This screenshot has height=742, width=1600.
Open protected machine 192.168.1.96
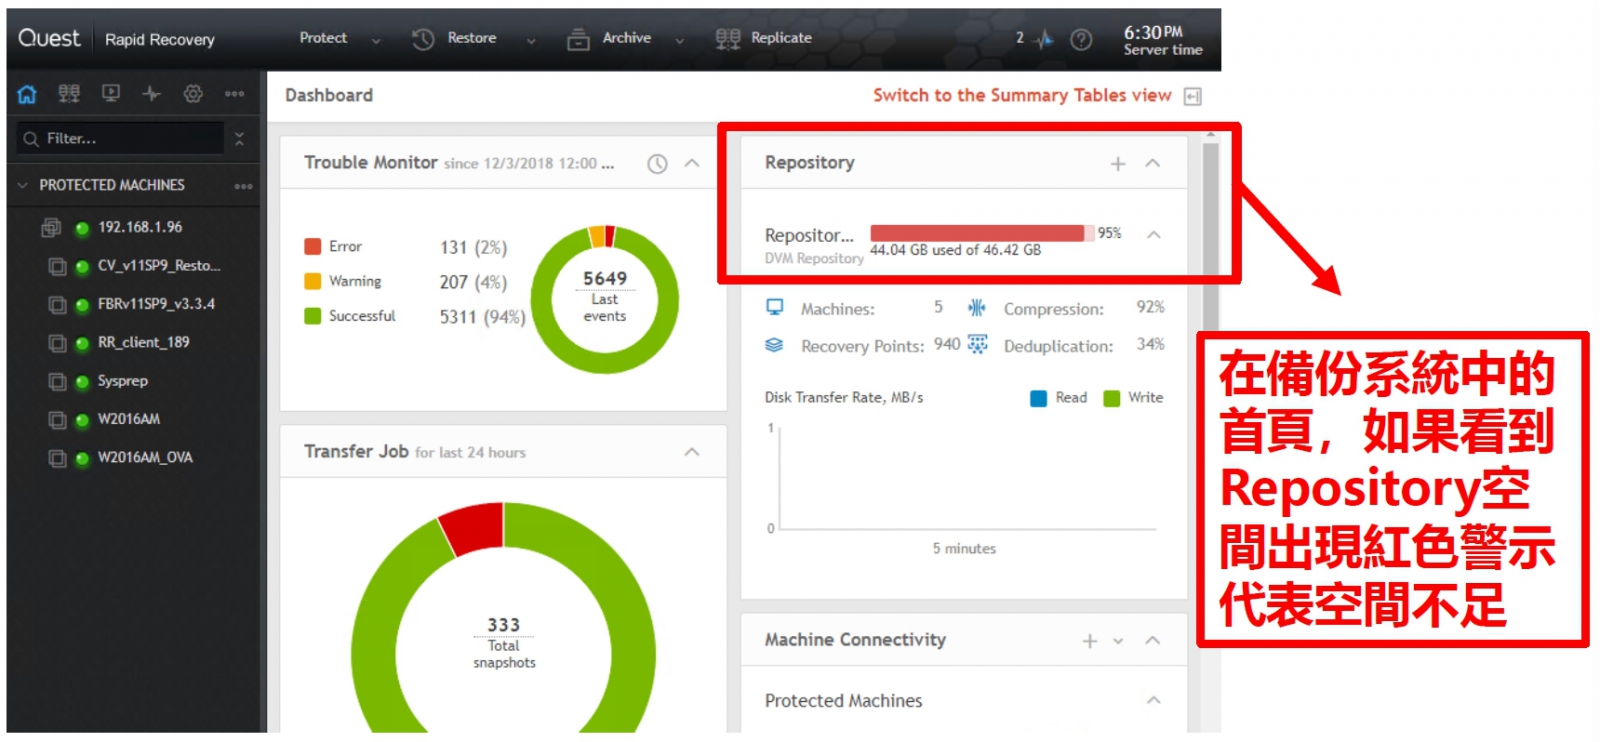pos(140,227)
